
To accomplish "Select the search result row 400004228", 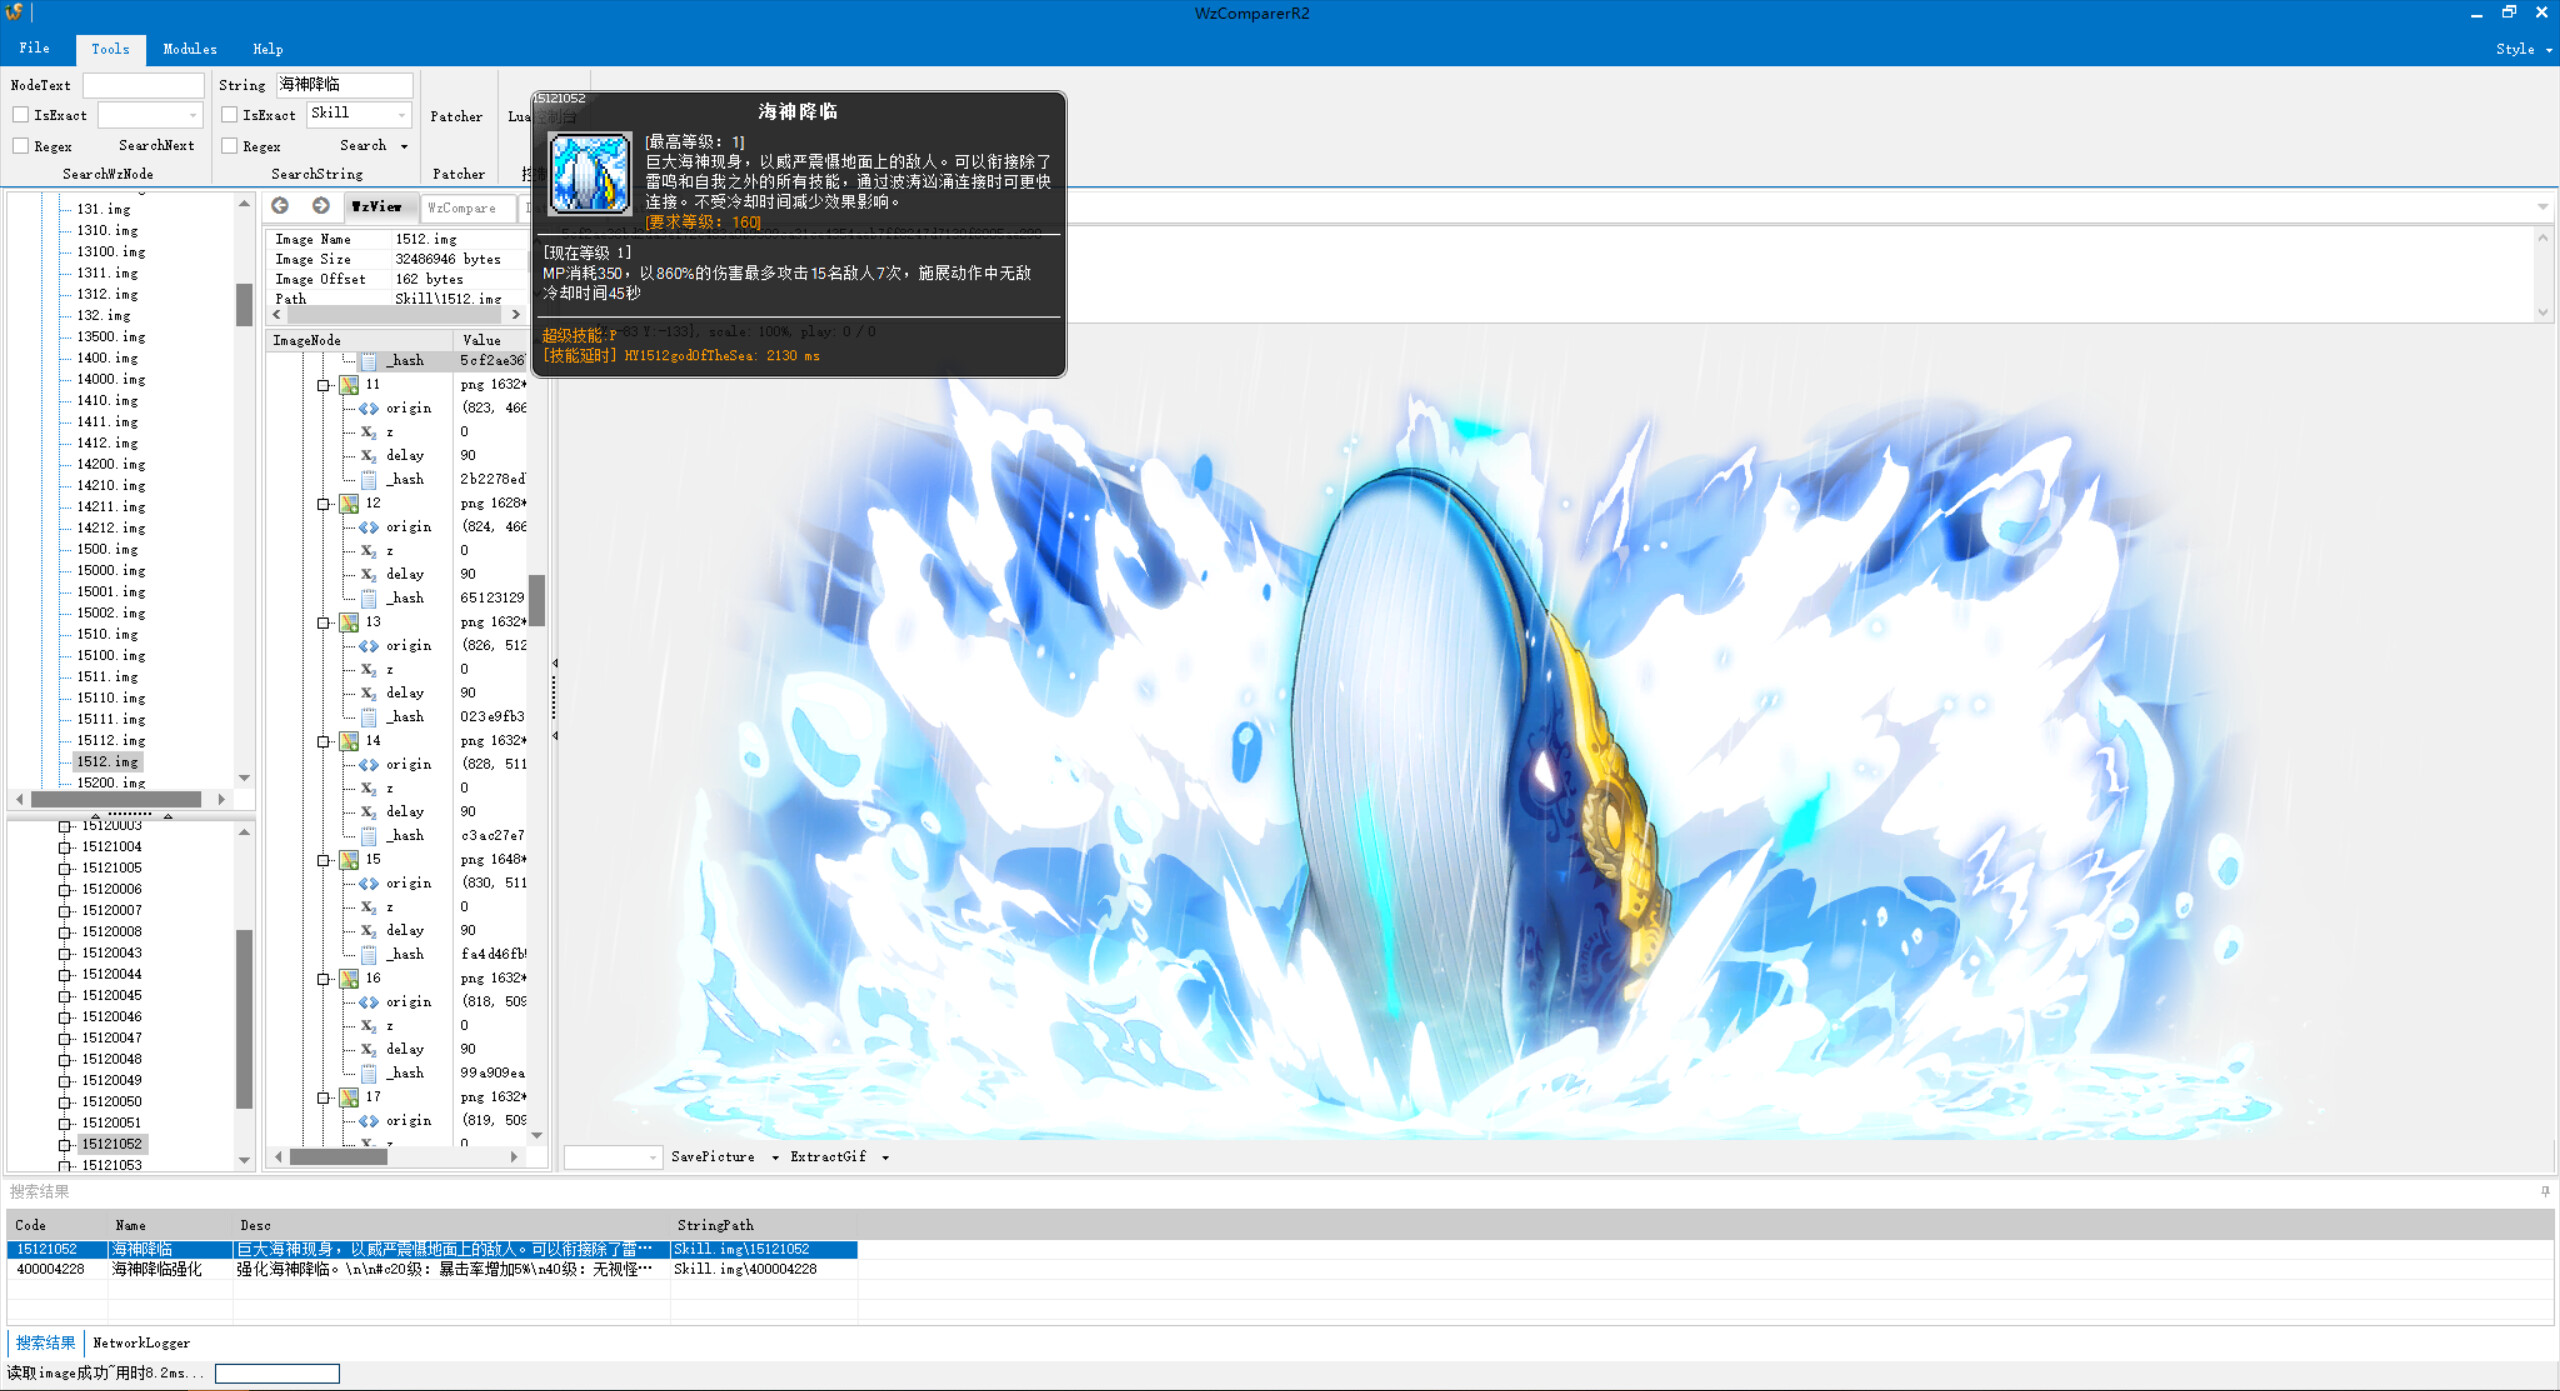I will point(432,1269).
